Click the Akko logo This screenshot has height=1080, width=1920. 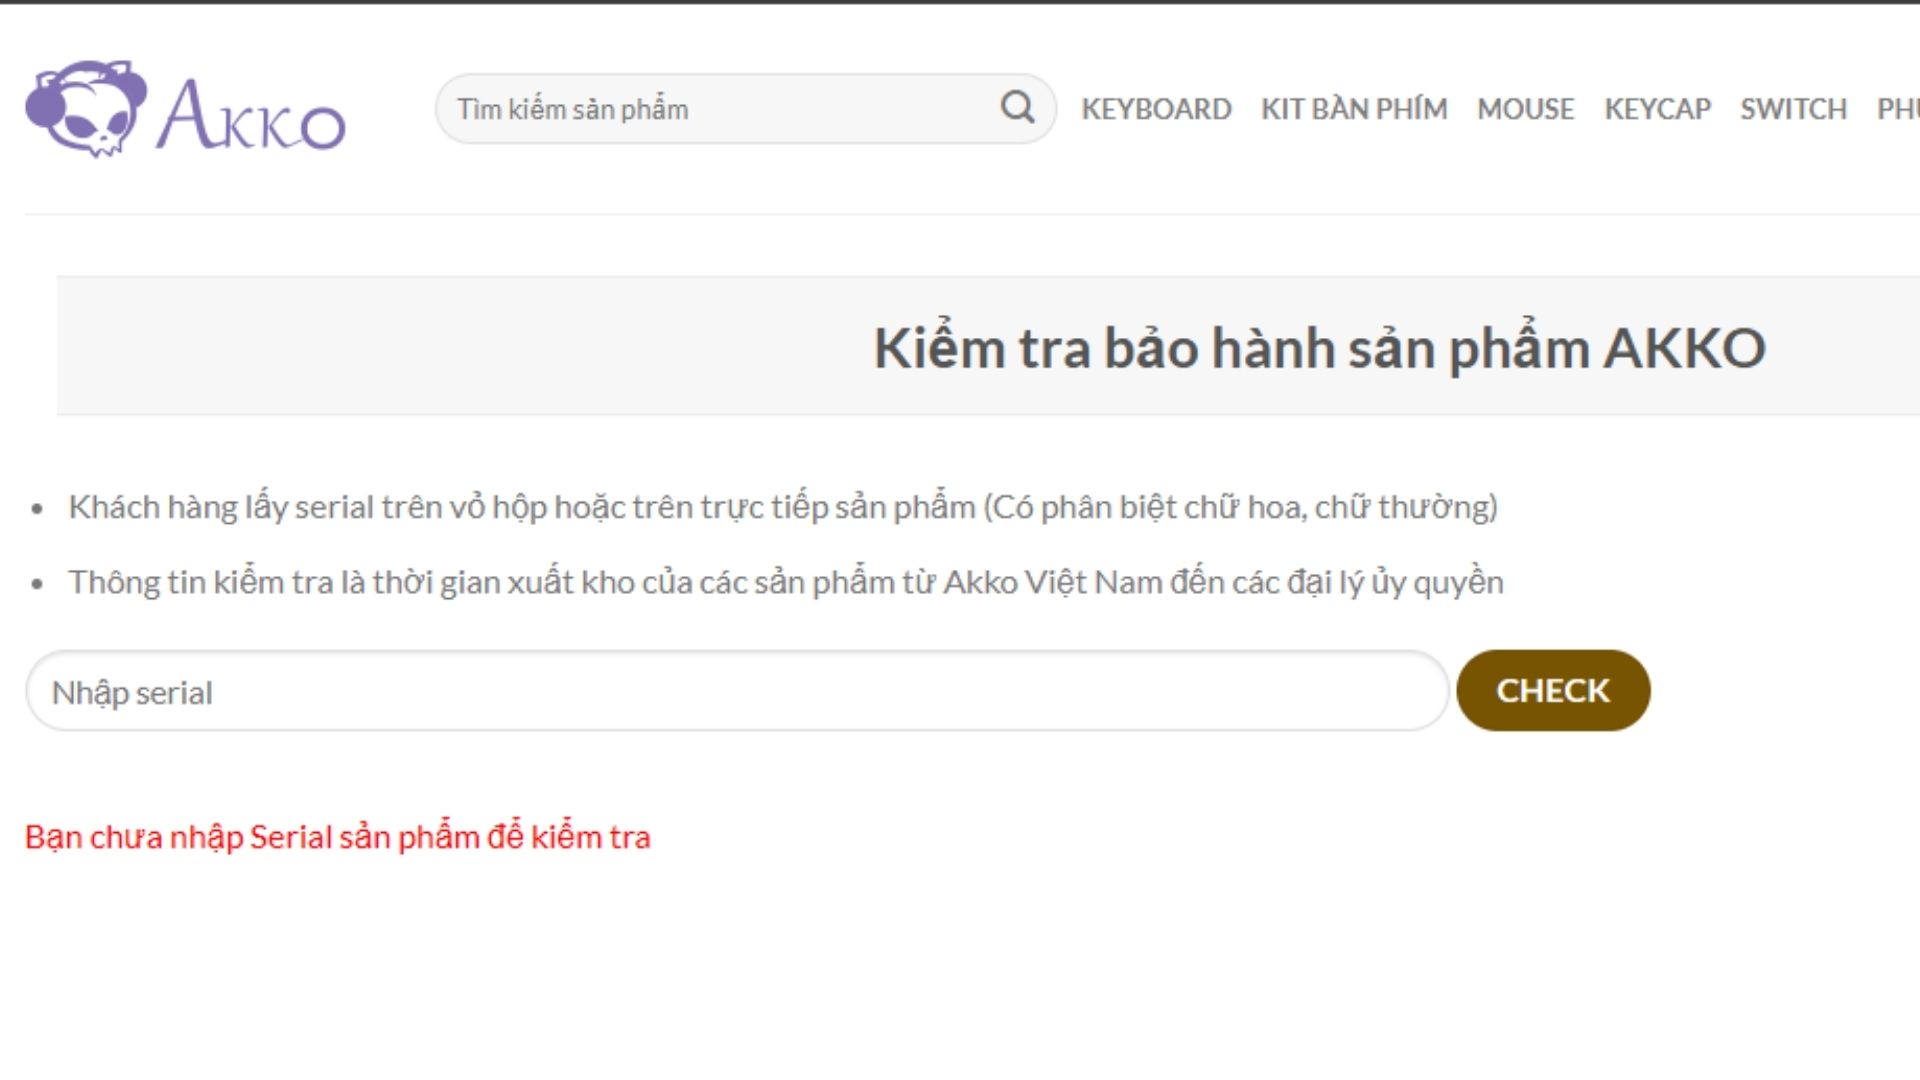point(186,108)
